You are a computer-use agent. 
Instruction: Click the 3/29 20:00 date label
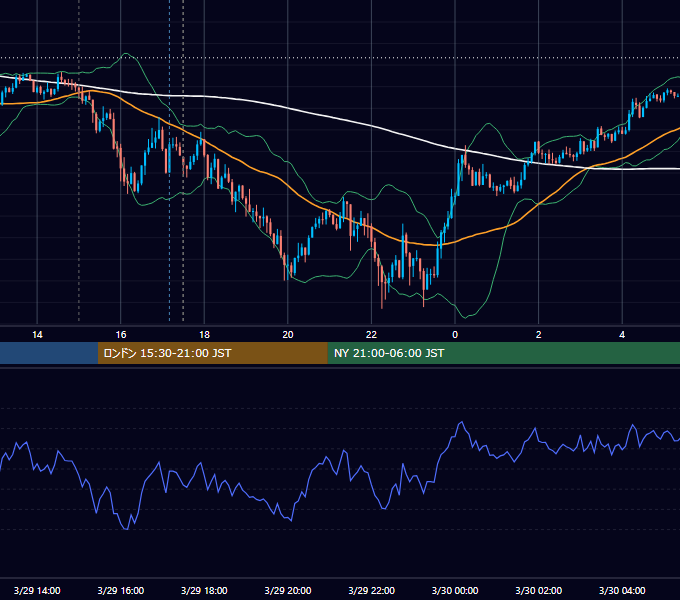coord(288,590)
